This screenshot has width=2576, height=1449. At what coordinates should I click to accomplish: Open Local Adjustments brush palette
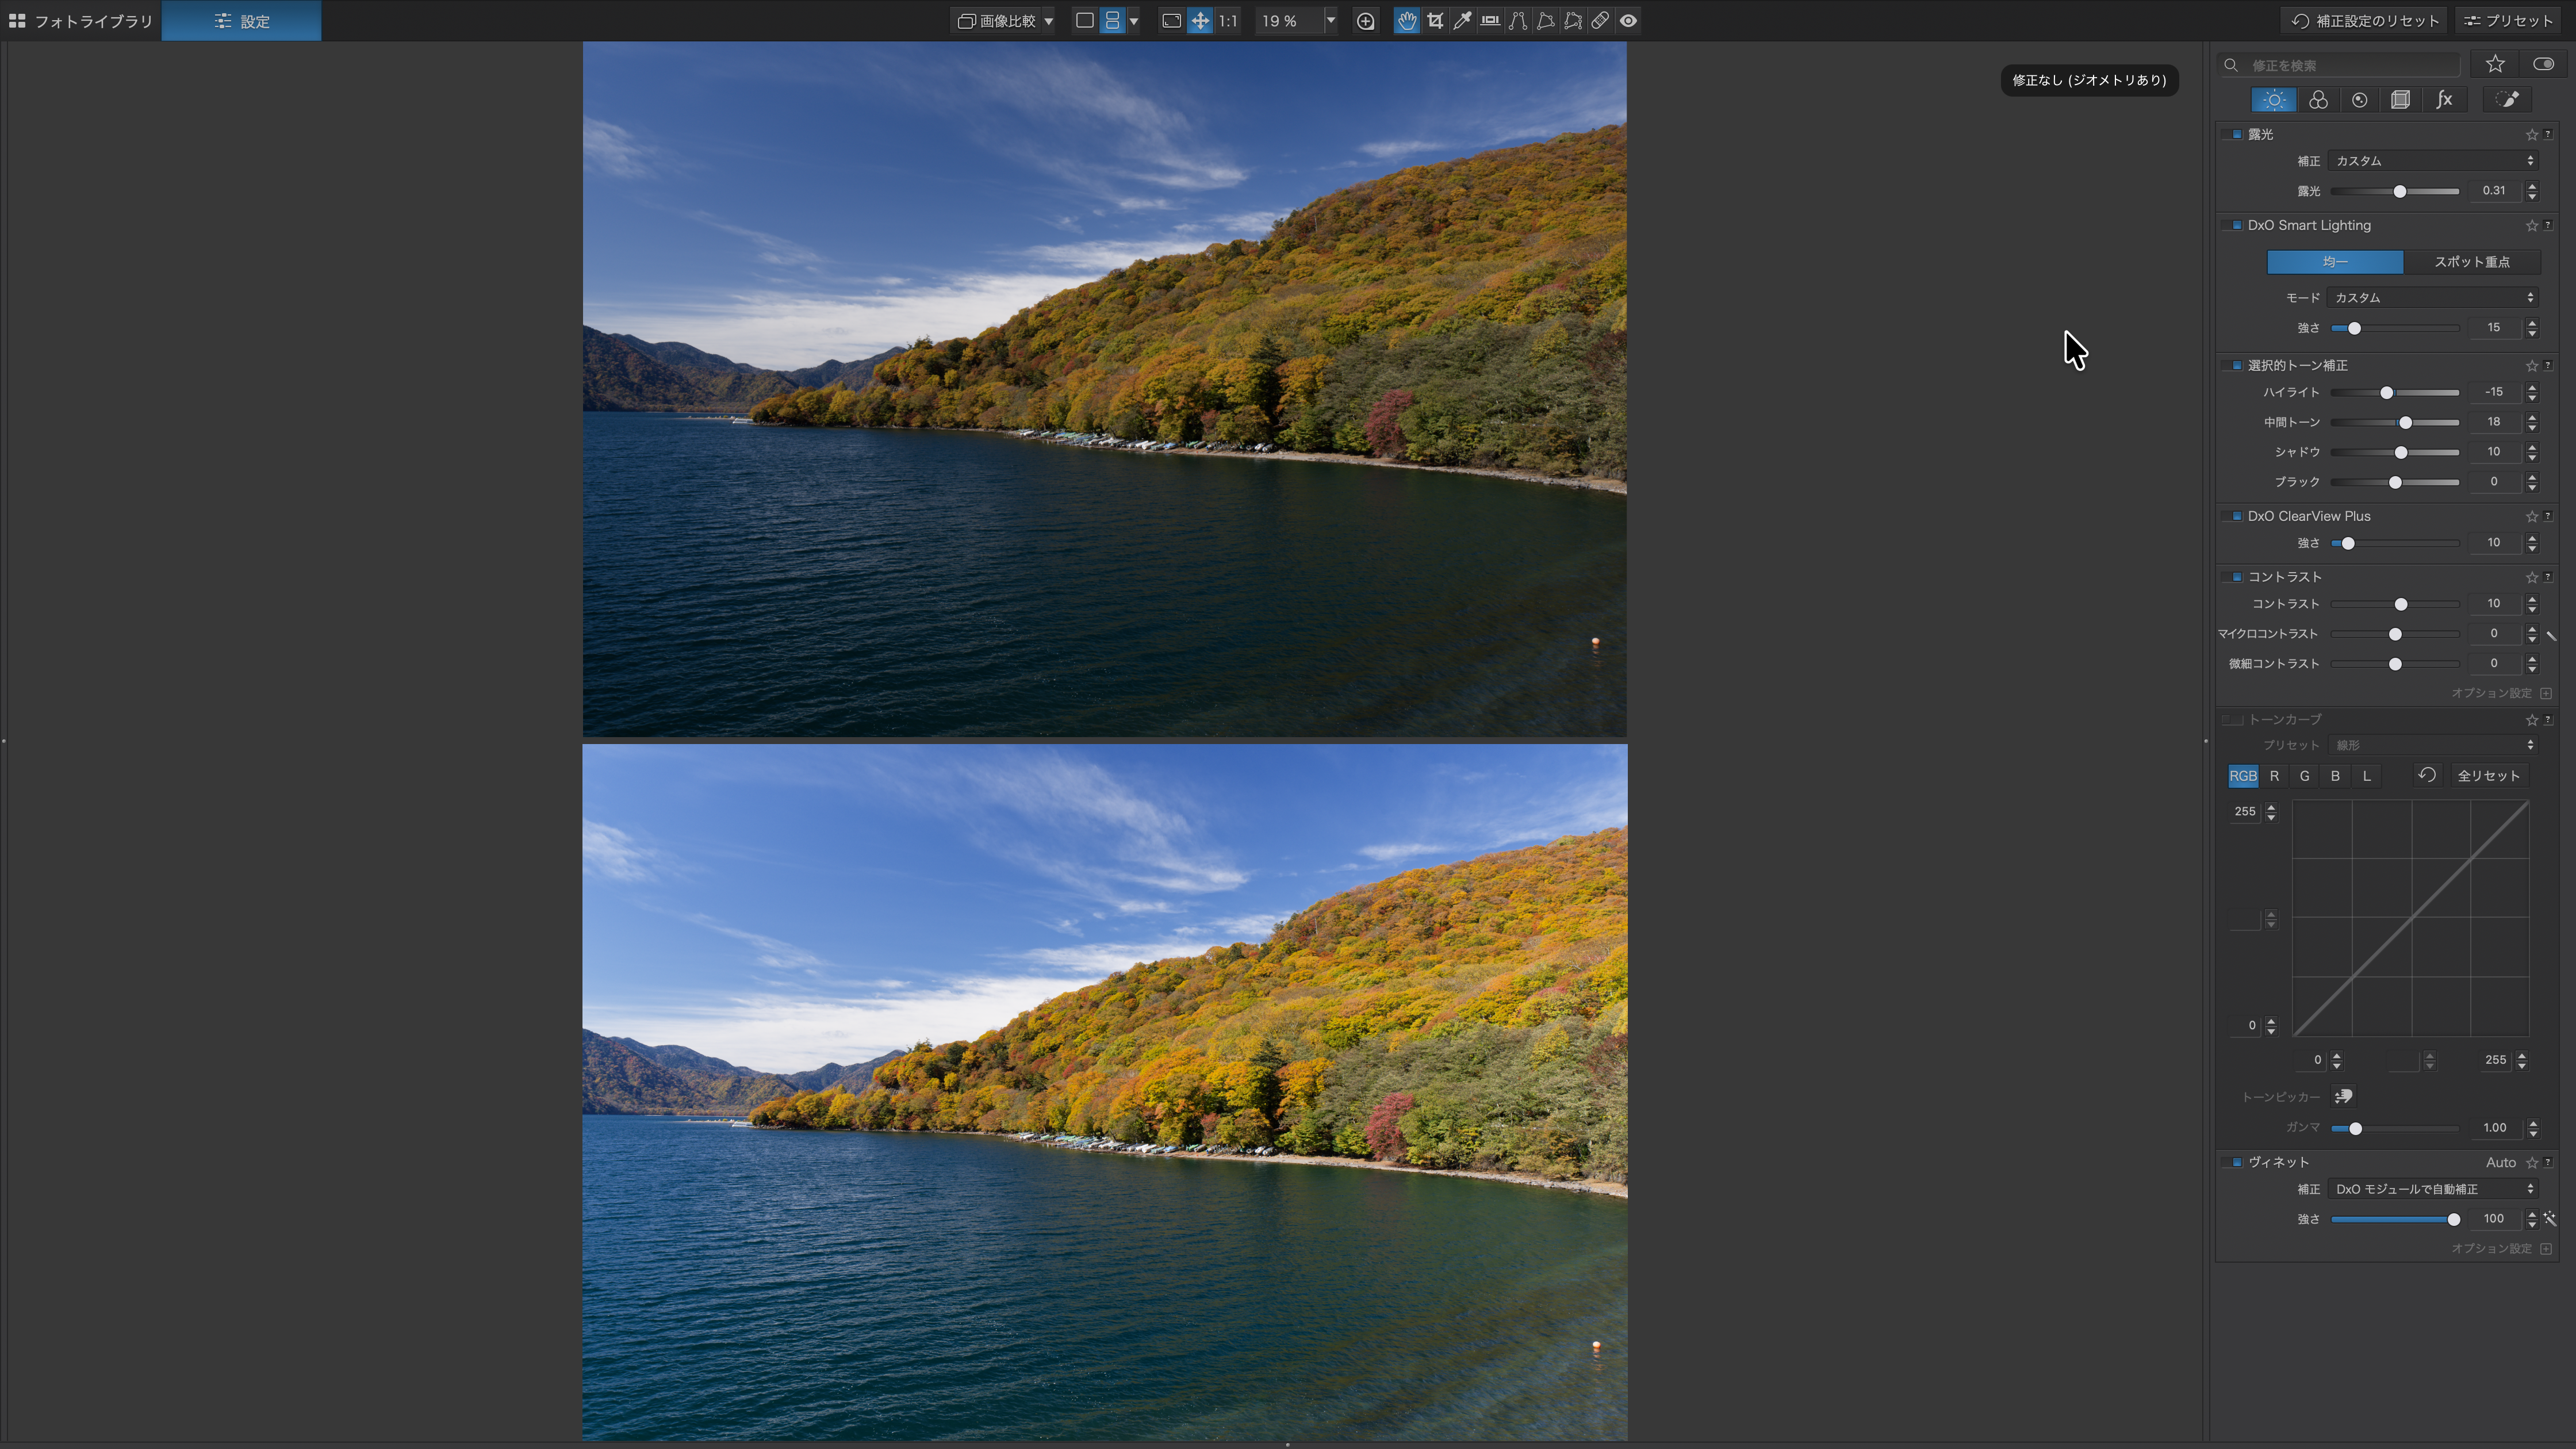(2507, 100)
